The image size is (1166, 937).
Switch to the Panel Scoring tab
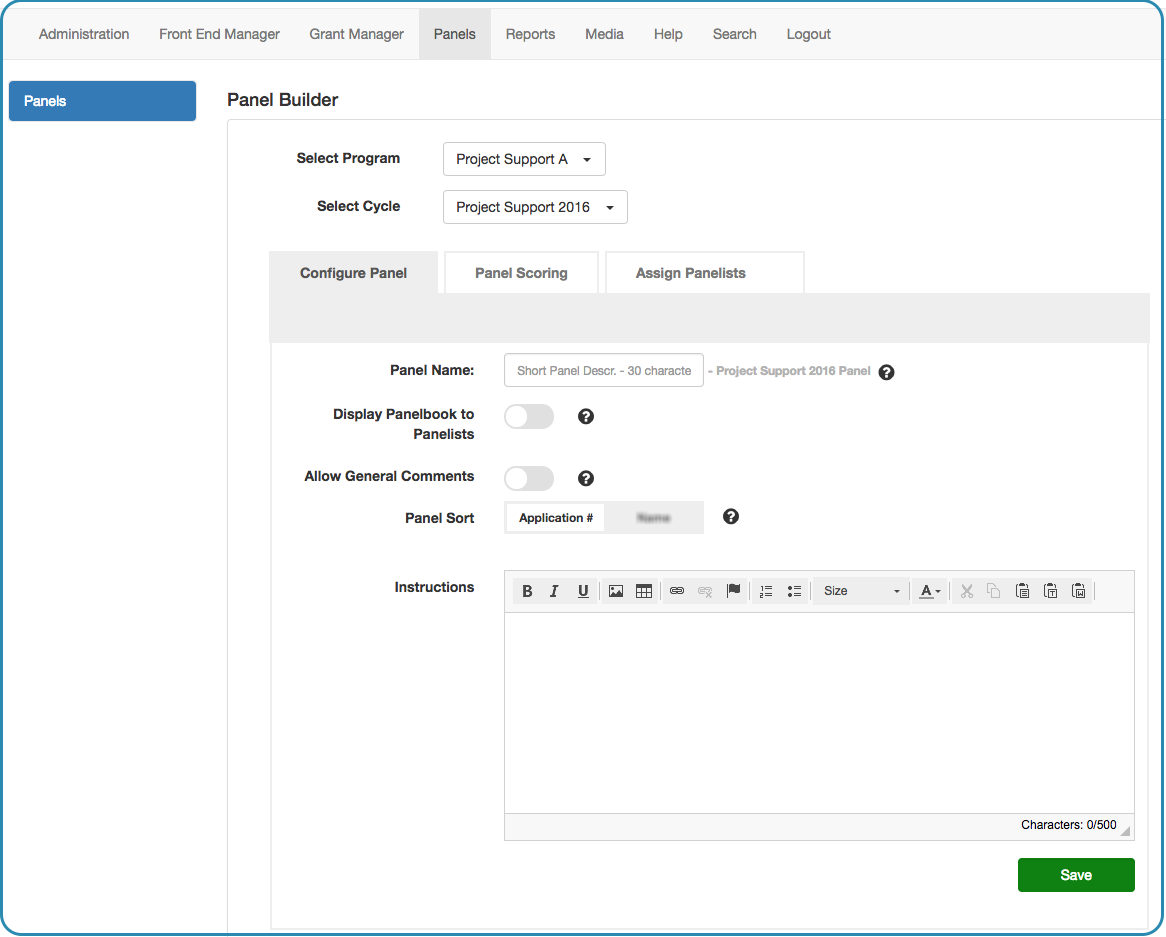pyautogui.click(x=521, y=273)
